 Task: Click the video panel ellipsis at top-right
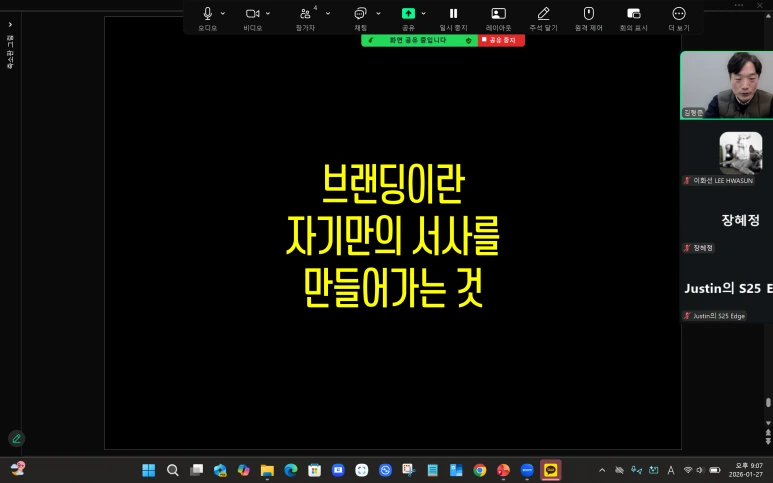pos(738,5)
